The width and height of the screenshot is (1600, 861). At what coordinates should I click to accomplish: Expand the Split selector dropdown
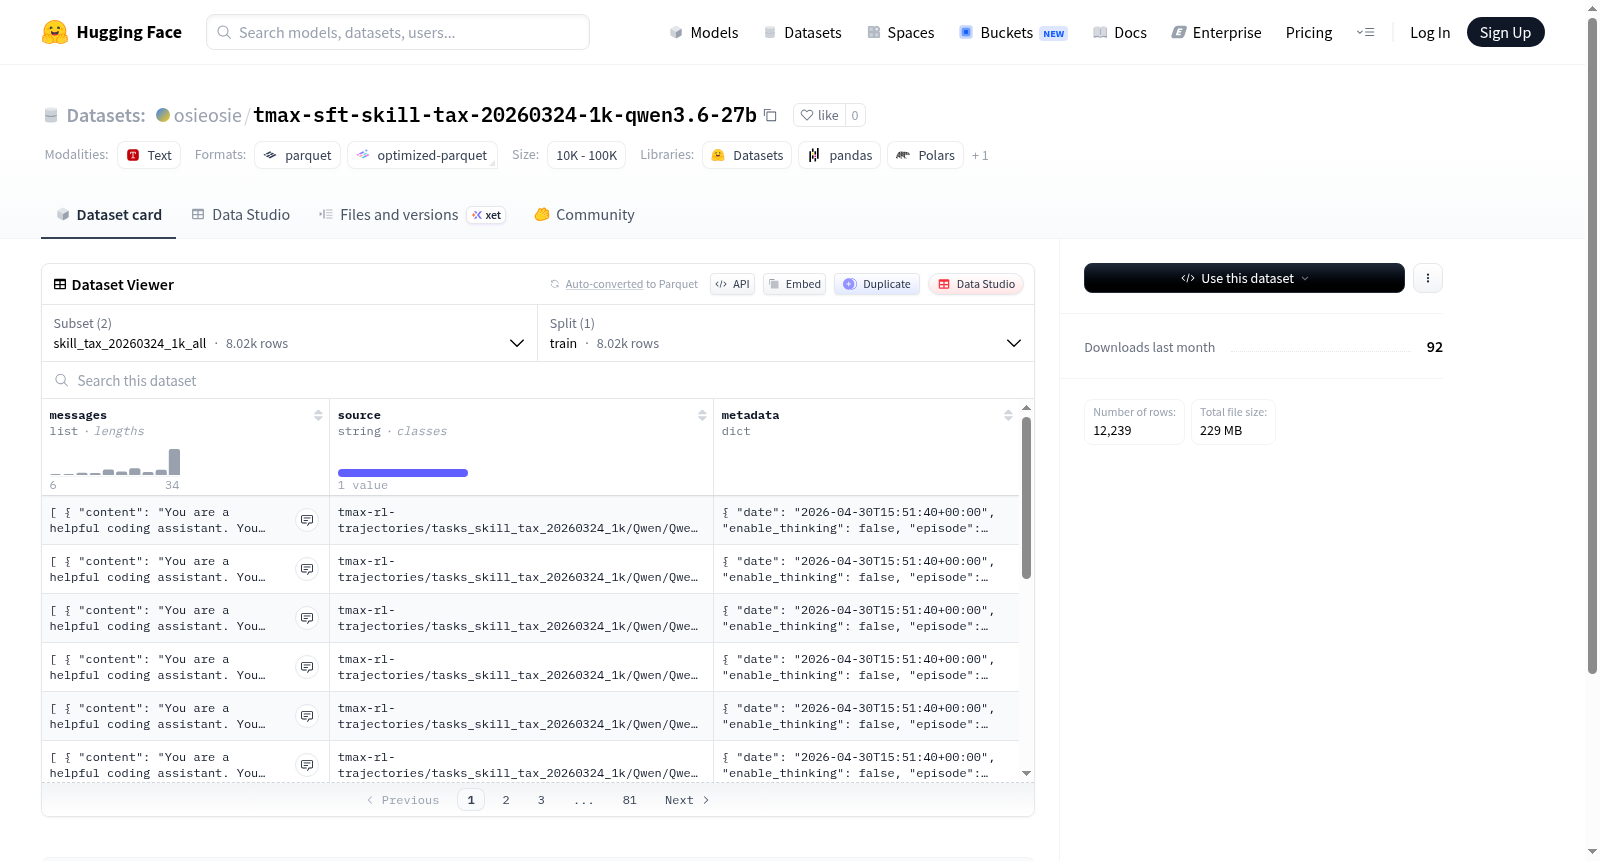point(785,333)
